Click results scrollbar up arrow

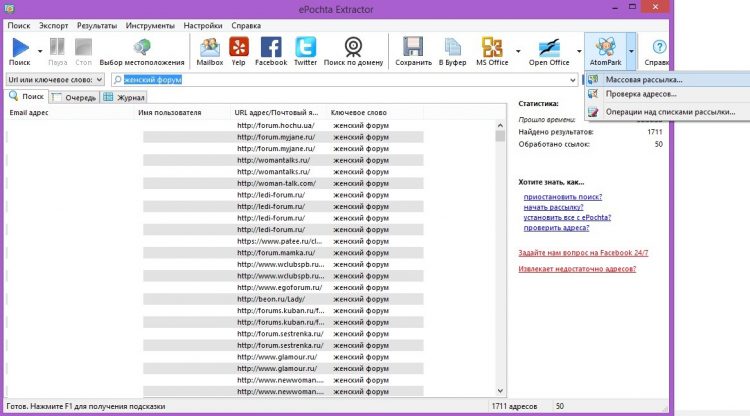500,125
